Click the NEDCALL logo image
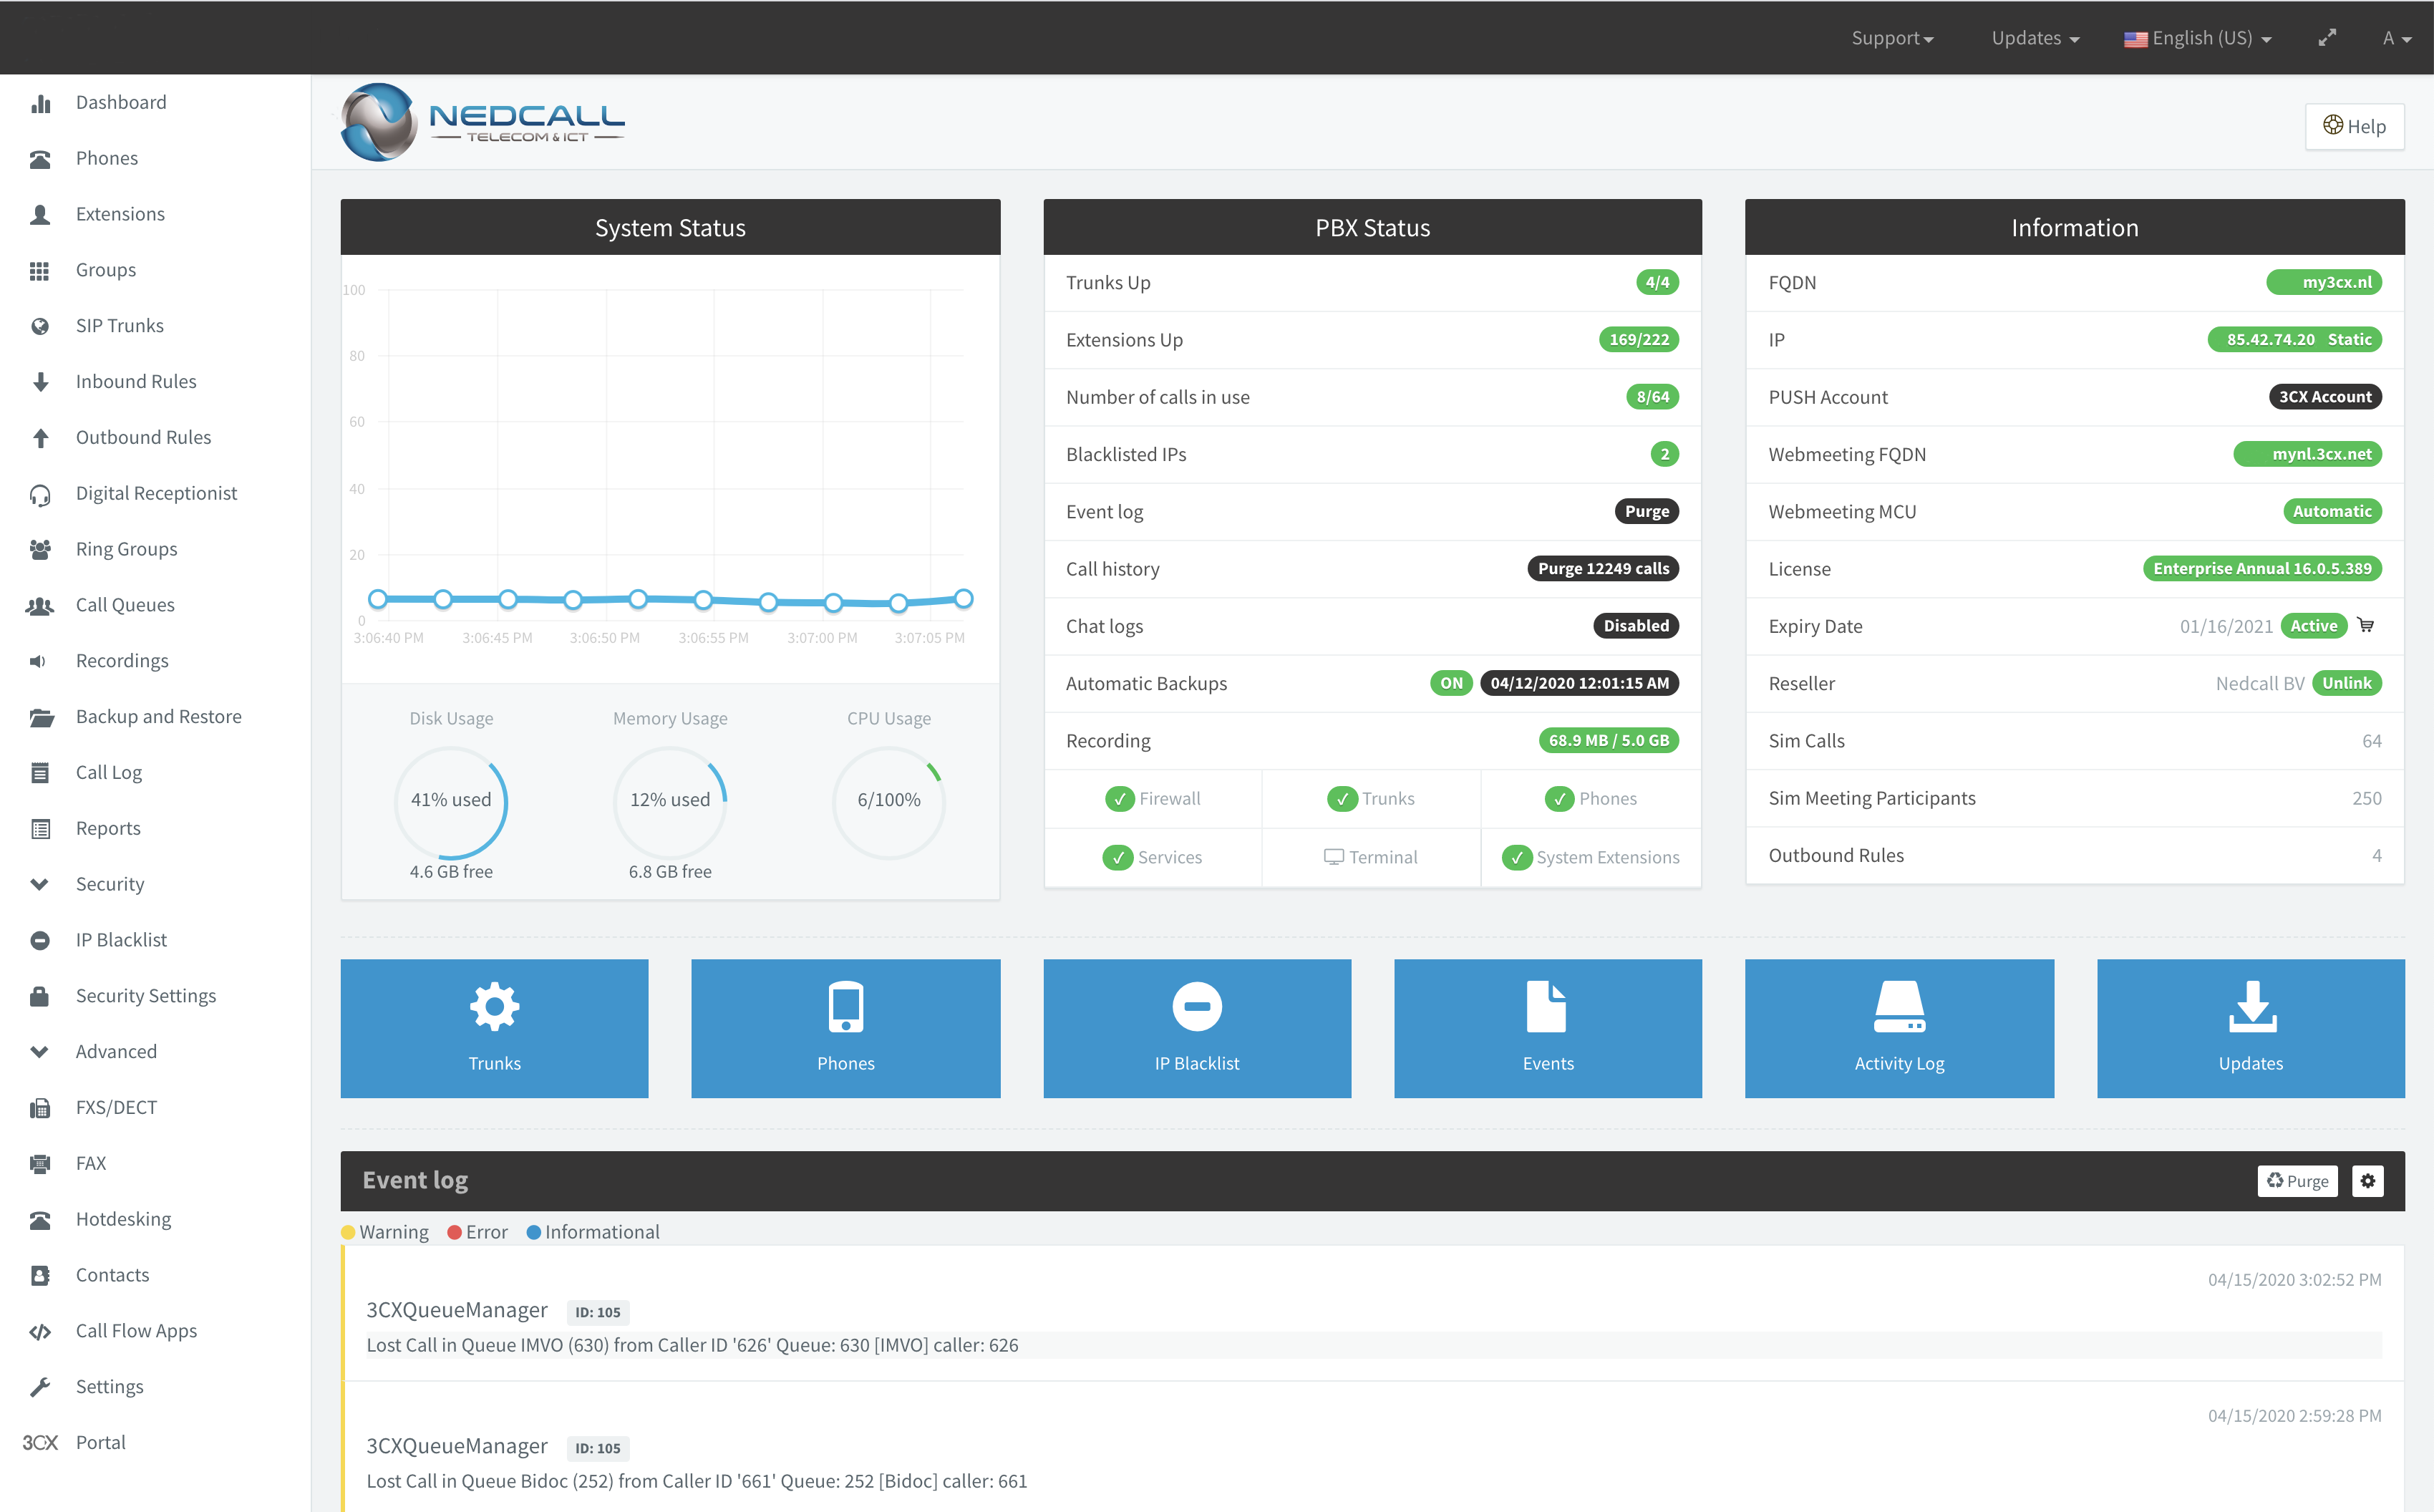 (483, 122)
